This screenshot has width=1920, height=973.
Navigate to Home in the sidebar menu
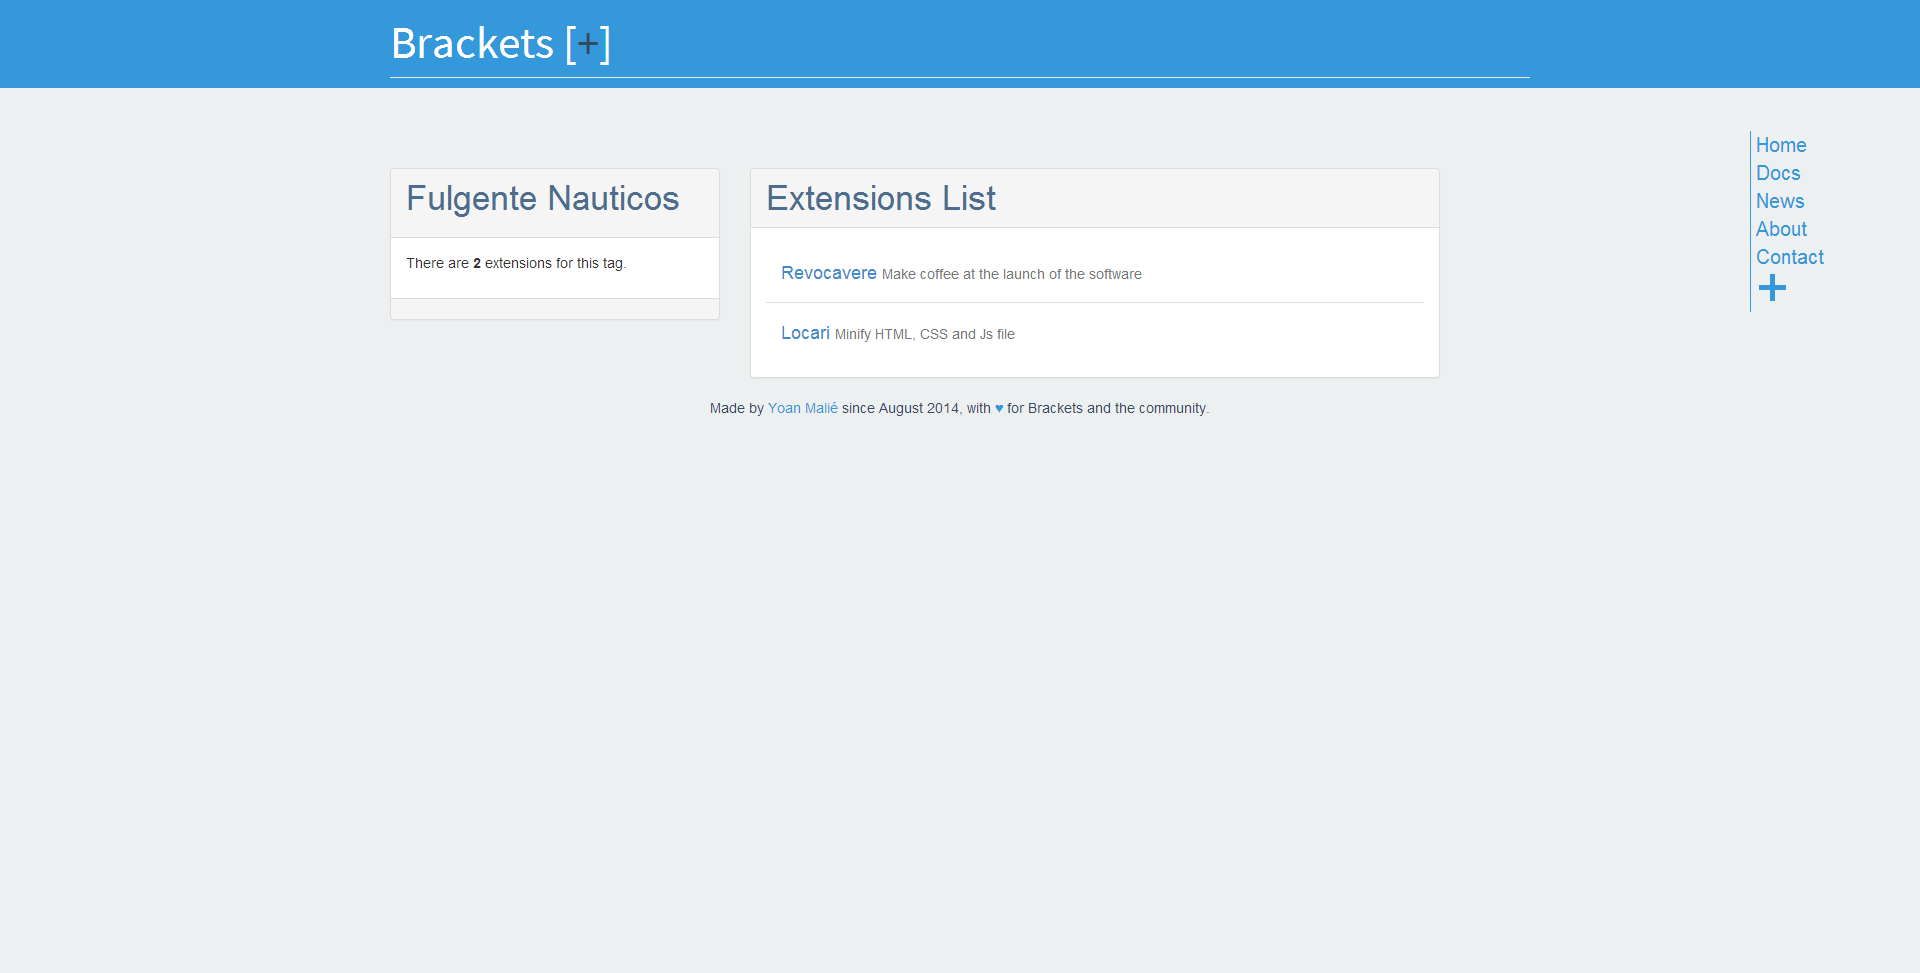point(1780,145)
